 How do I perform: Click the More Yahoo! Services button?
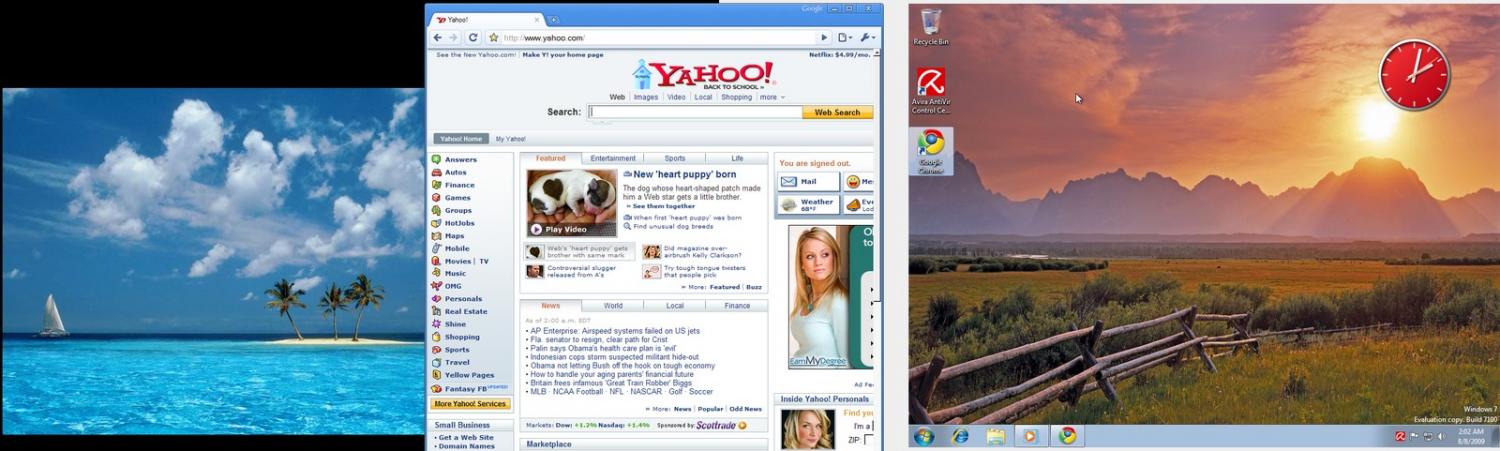point(471,404)
